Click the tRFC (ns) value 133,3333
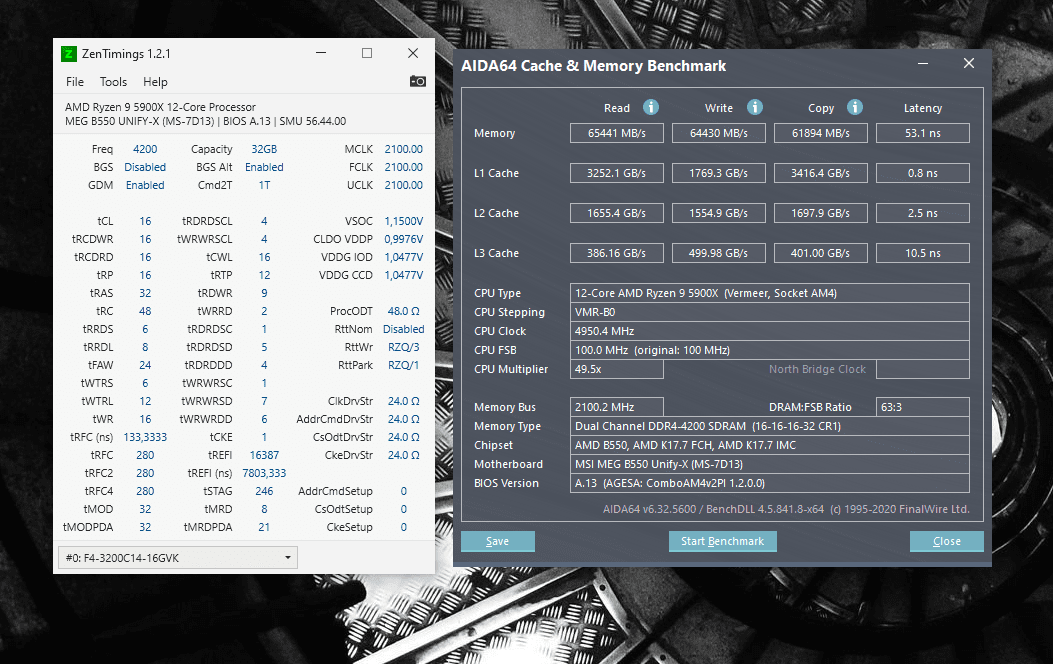Image resolution: width=1053 pixels, height=664 pixels. pyautogui.click(x=145, y=437)
